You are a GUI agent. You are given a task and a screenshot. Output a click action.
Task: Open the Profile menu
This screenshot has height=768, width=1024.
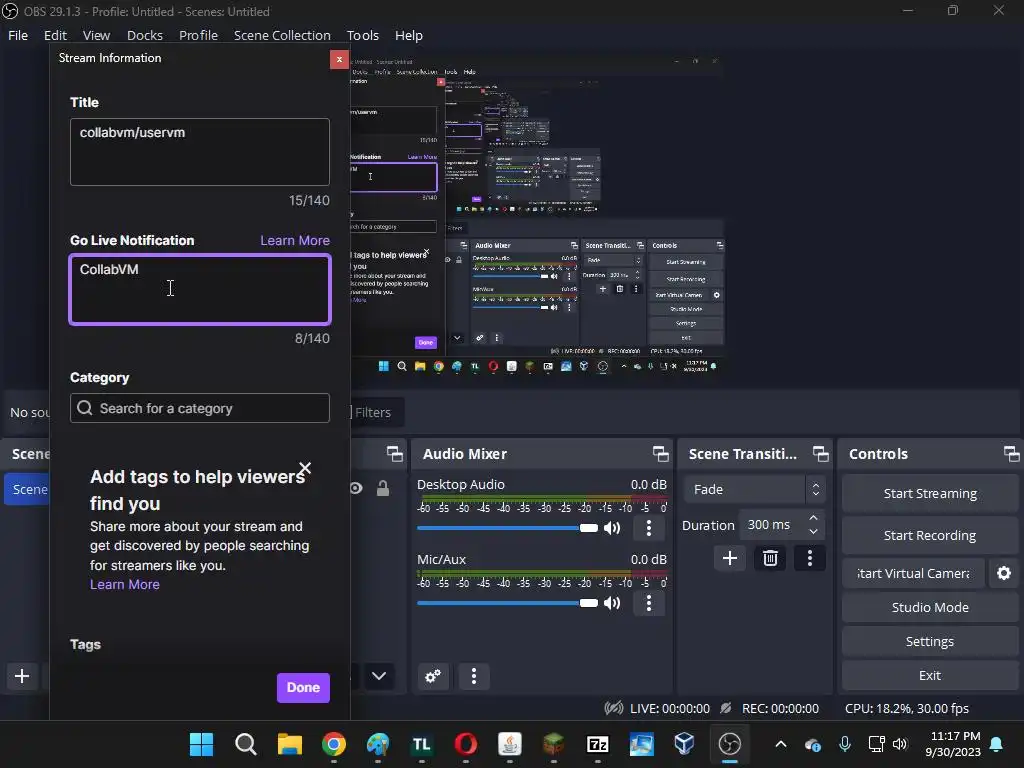click(199, 35)
